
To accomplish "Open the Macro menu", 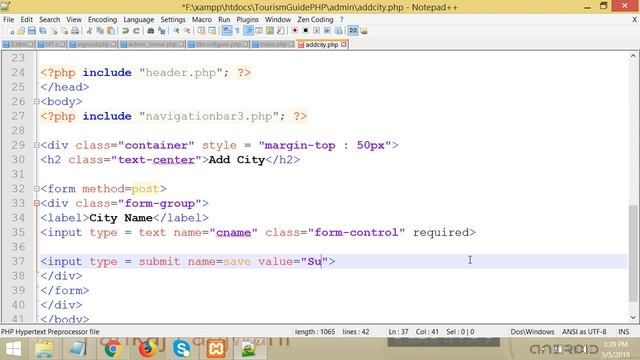I will [x=202, y=20].
